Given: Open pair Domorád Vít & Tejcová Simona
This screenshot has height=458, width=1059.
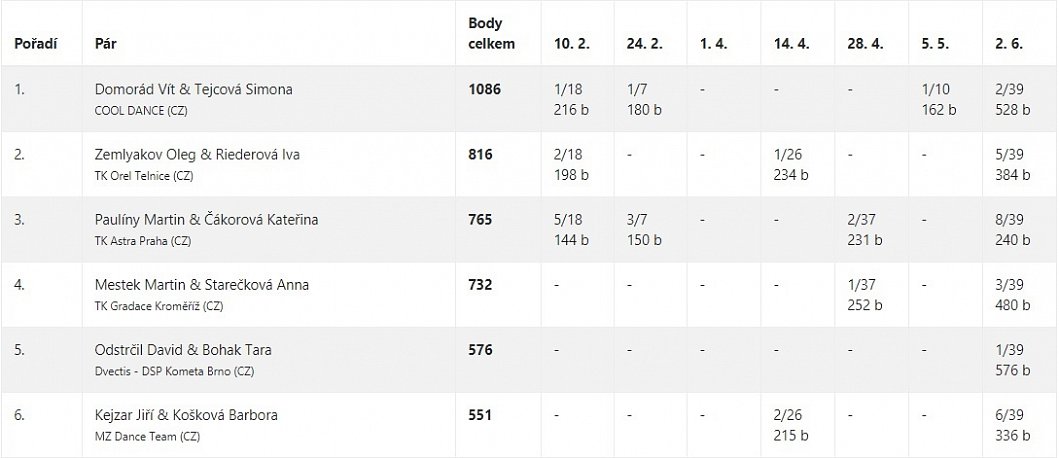Looking at the screenshot, I should coord(194,89).
